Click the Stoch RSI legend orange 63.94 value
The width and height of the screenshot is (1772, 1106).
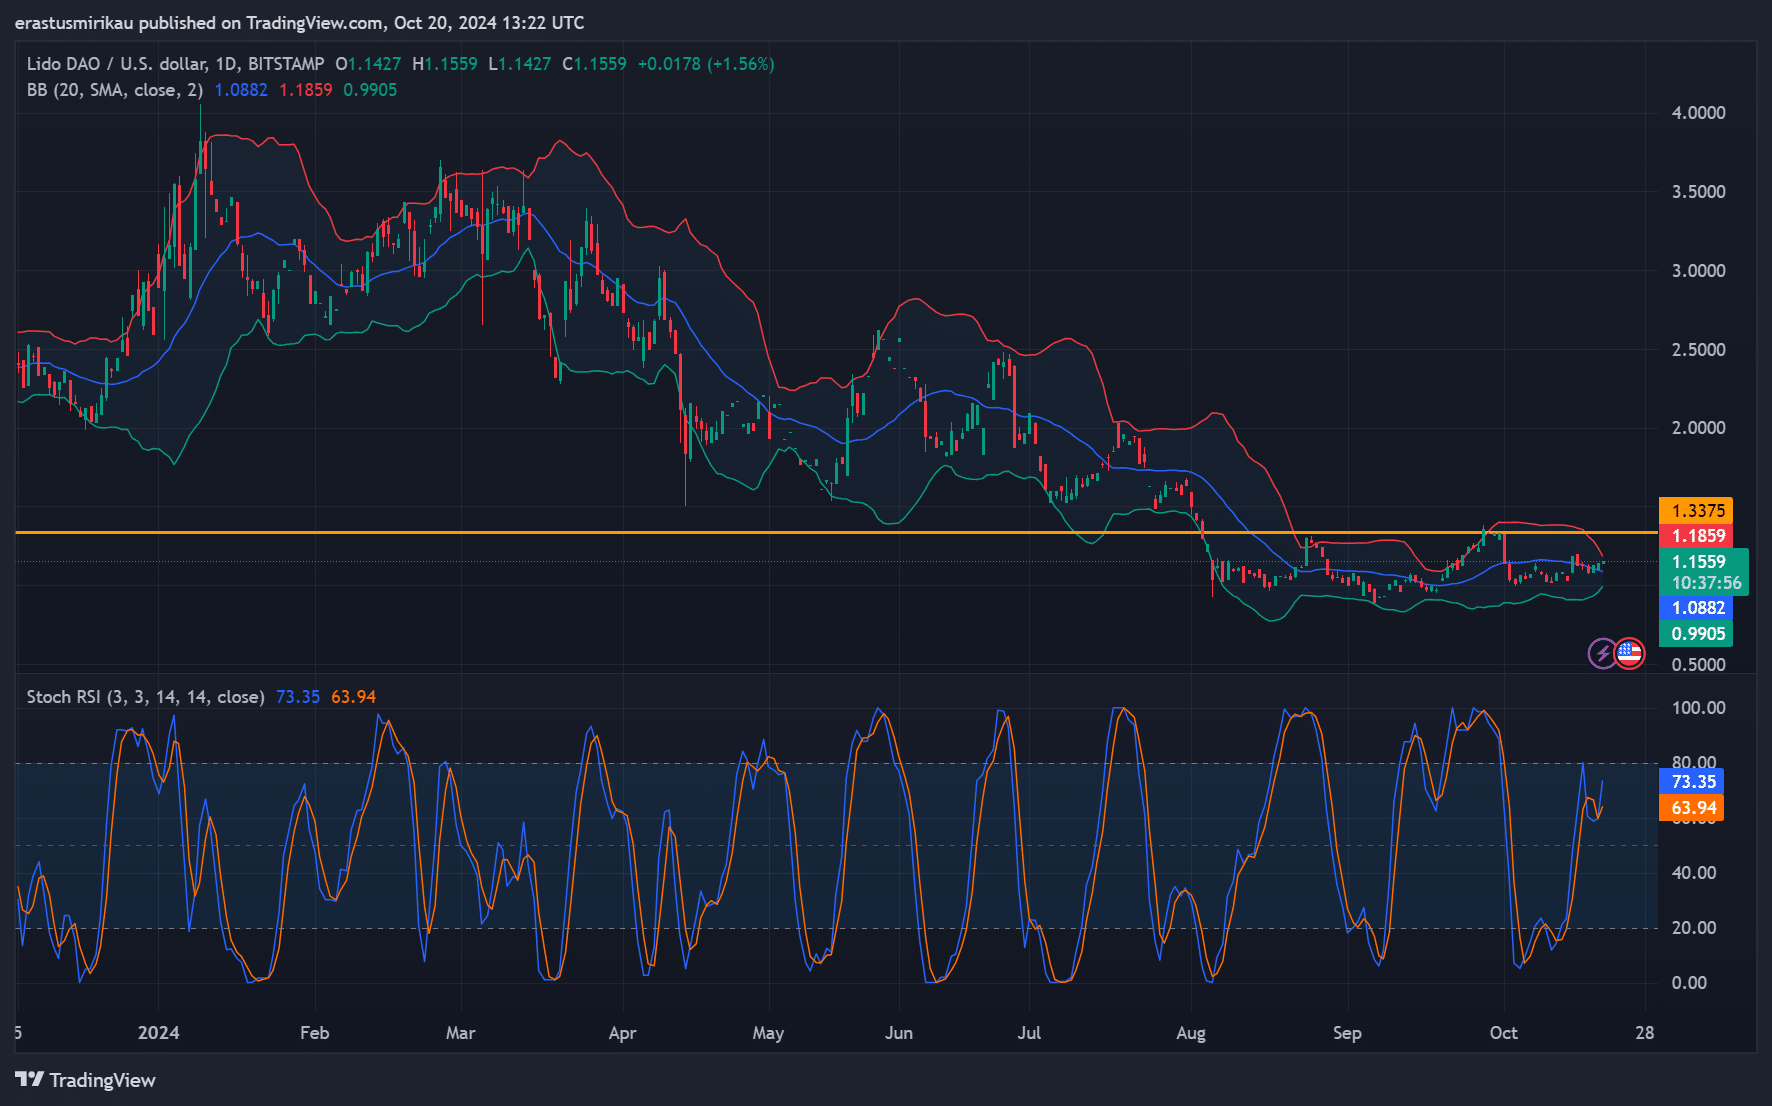point(353,697)
